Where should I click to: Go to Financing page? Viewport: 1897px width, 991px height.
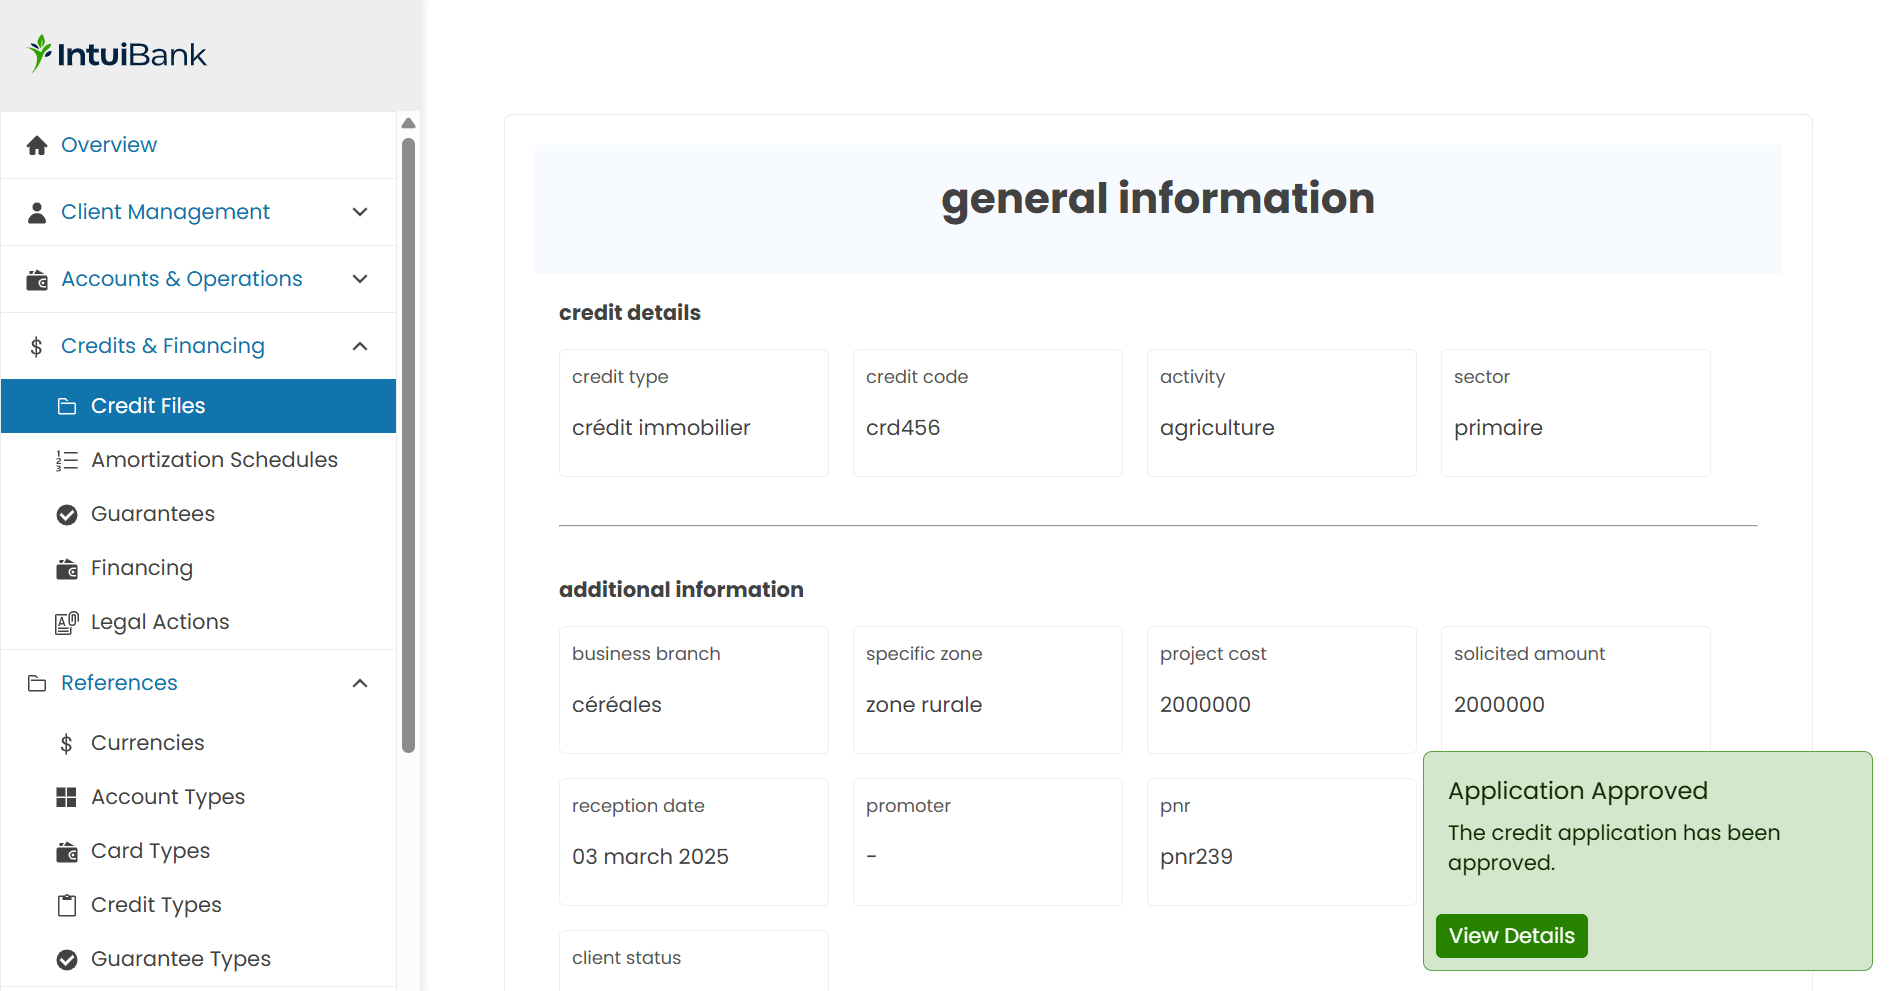coord(199,568)
